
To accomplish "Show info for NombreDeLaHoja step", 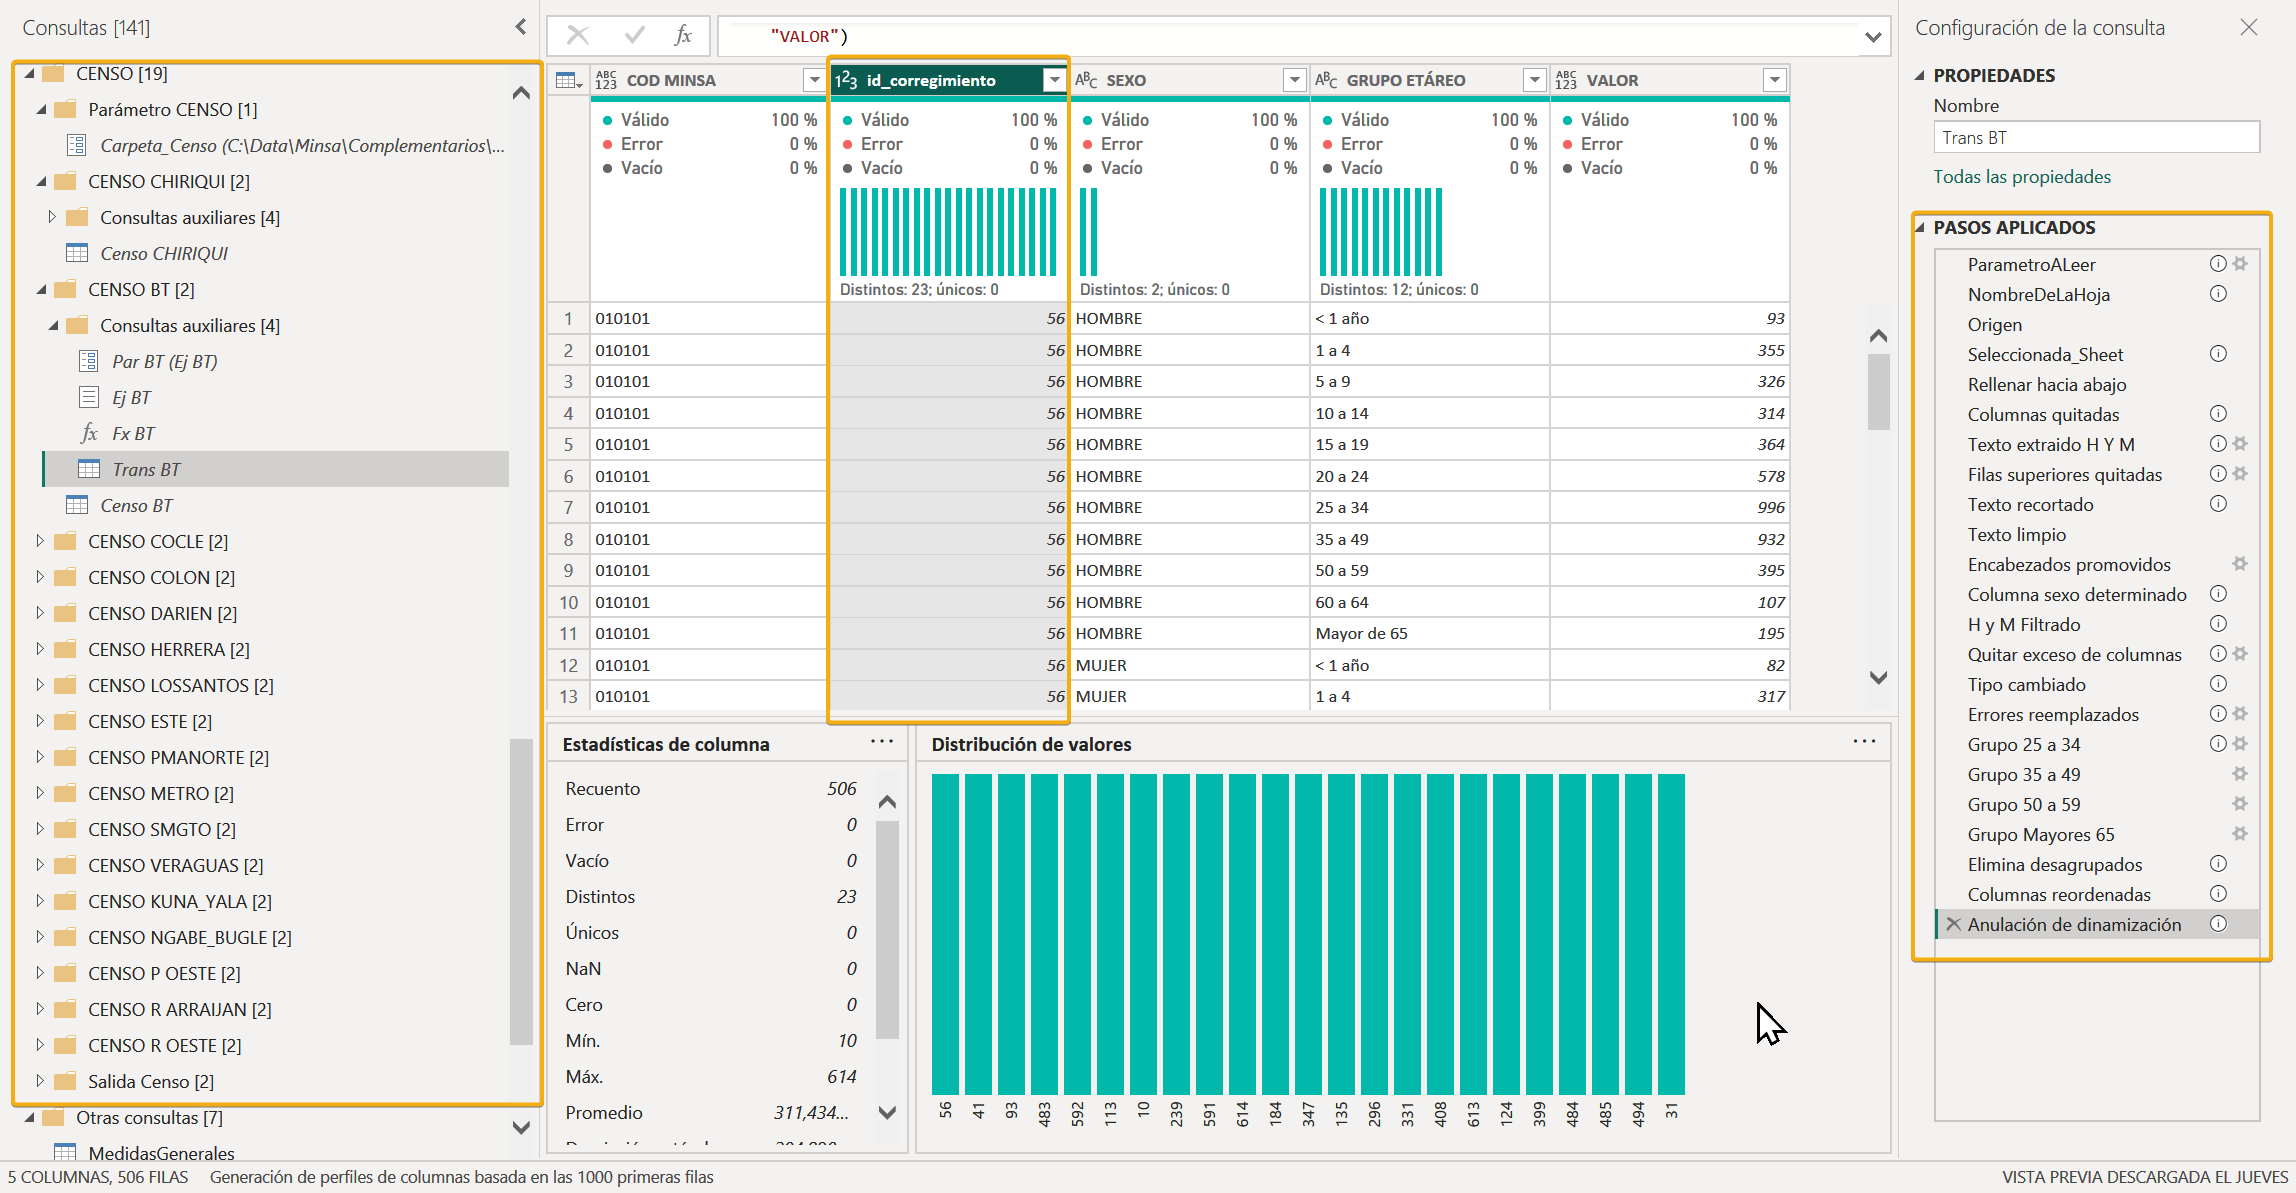I will [2218, 294].
